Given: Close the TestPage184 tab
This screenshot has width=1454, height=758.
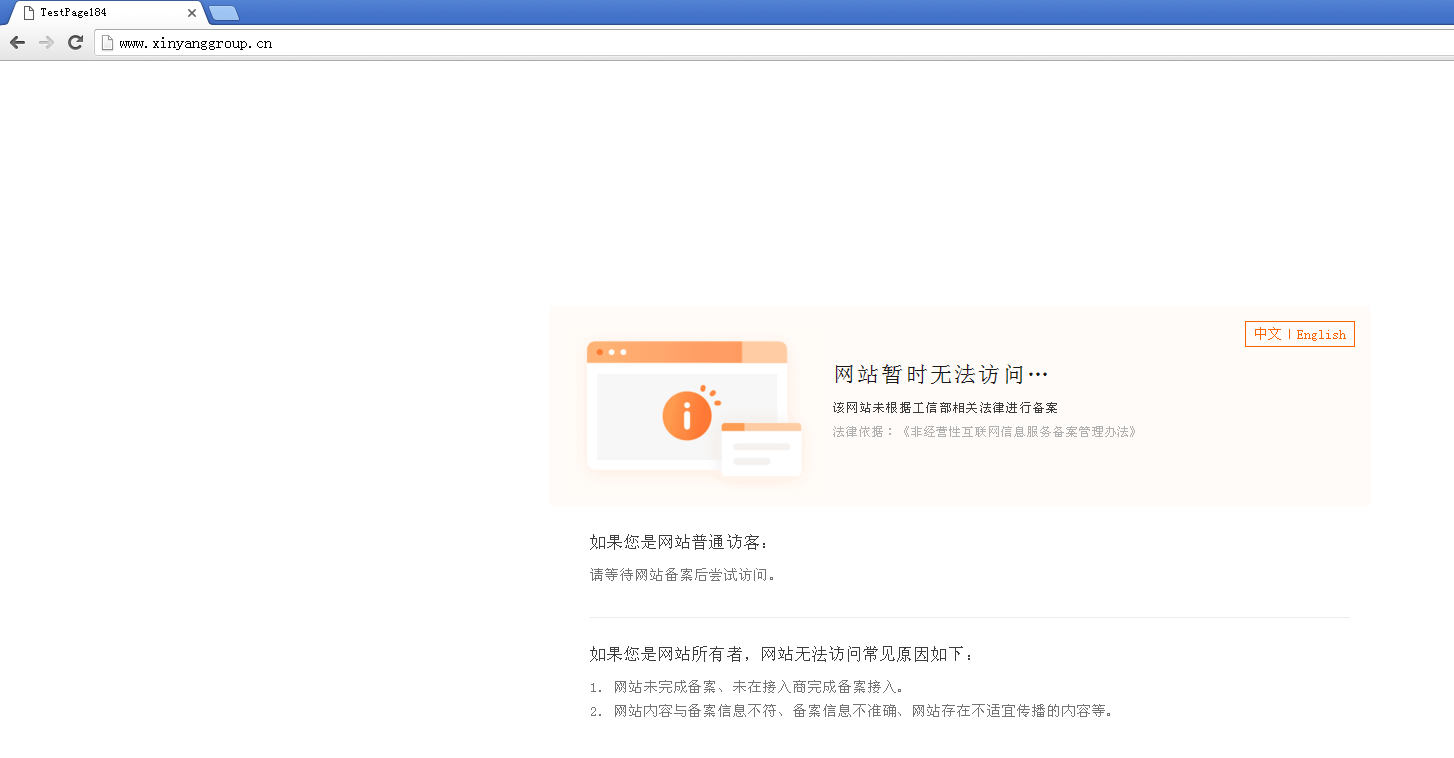Looking at the screenshot, I should 192,13.
